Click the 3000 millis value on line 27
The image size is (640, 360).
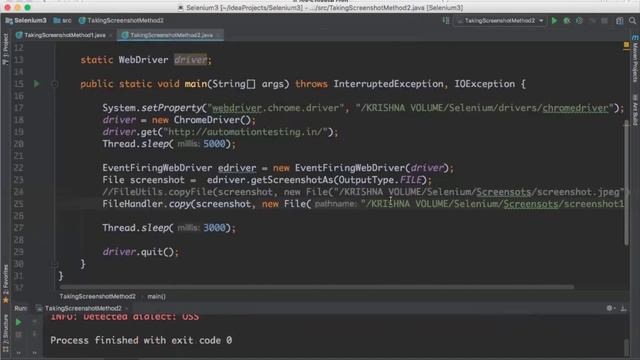214,228
